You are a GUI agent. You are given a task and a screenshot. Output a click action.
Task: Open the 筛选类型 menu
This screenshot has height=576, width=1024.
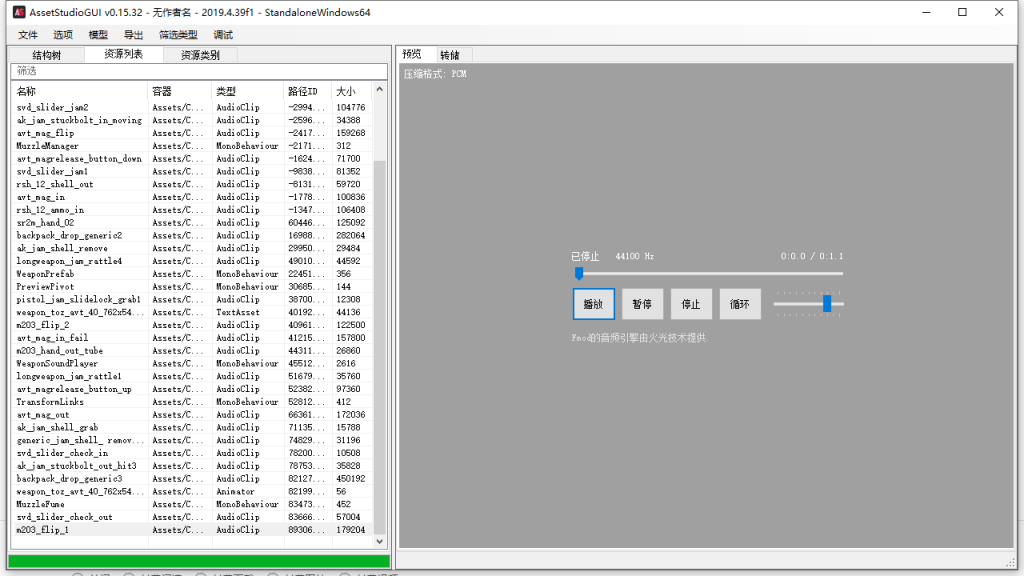[x=178, y=35]
